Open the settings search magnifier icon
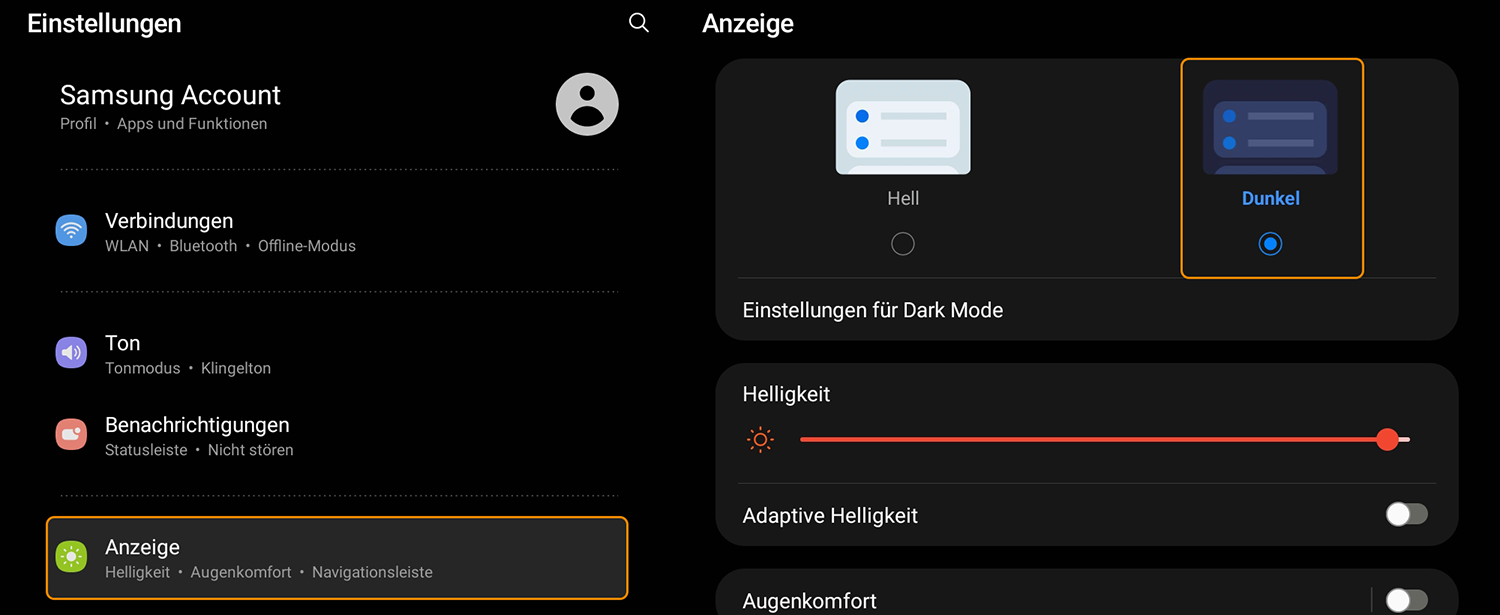Viewport: 1500px width, 615px height. click(x=639, y=23)
